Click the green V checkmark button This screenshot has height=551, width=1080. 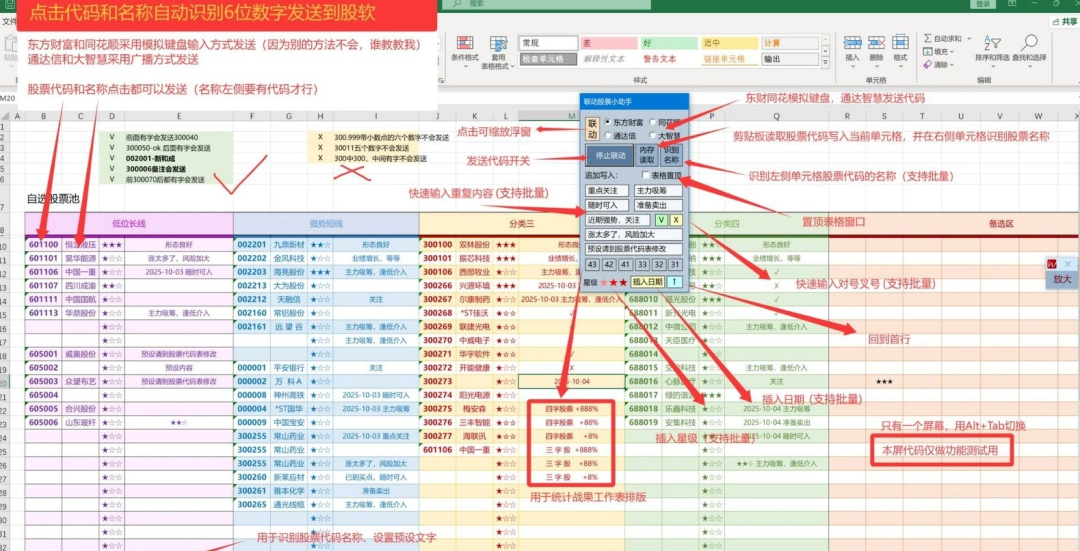coord(661,220)
